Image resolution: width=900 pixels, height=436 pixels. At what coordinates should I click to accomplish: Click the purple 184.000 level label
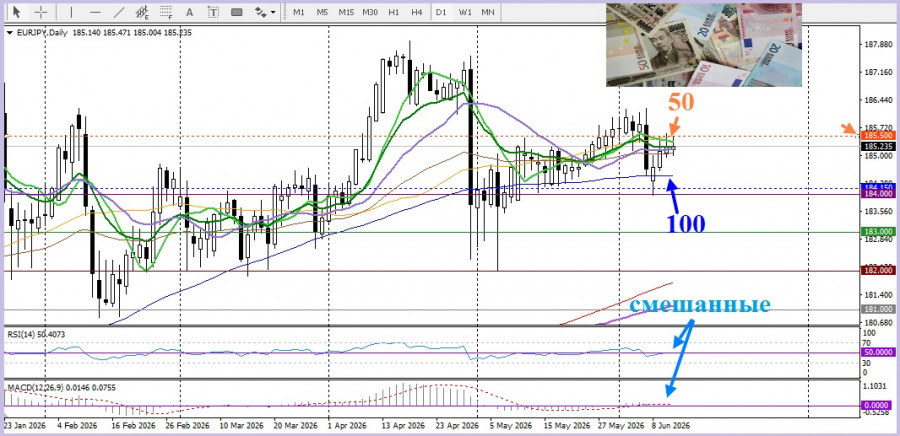(876, 194)
